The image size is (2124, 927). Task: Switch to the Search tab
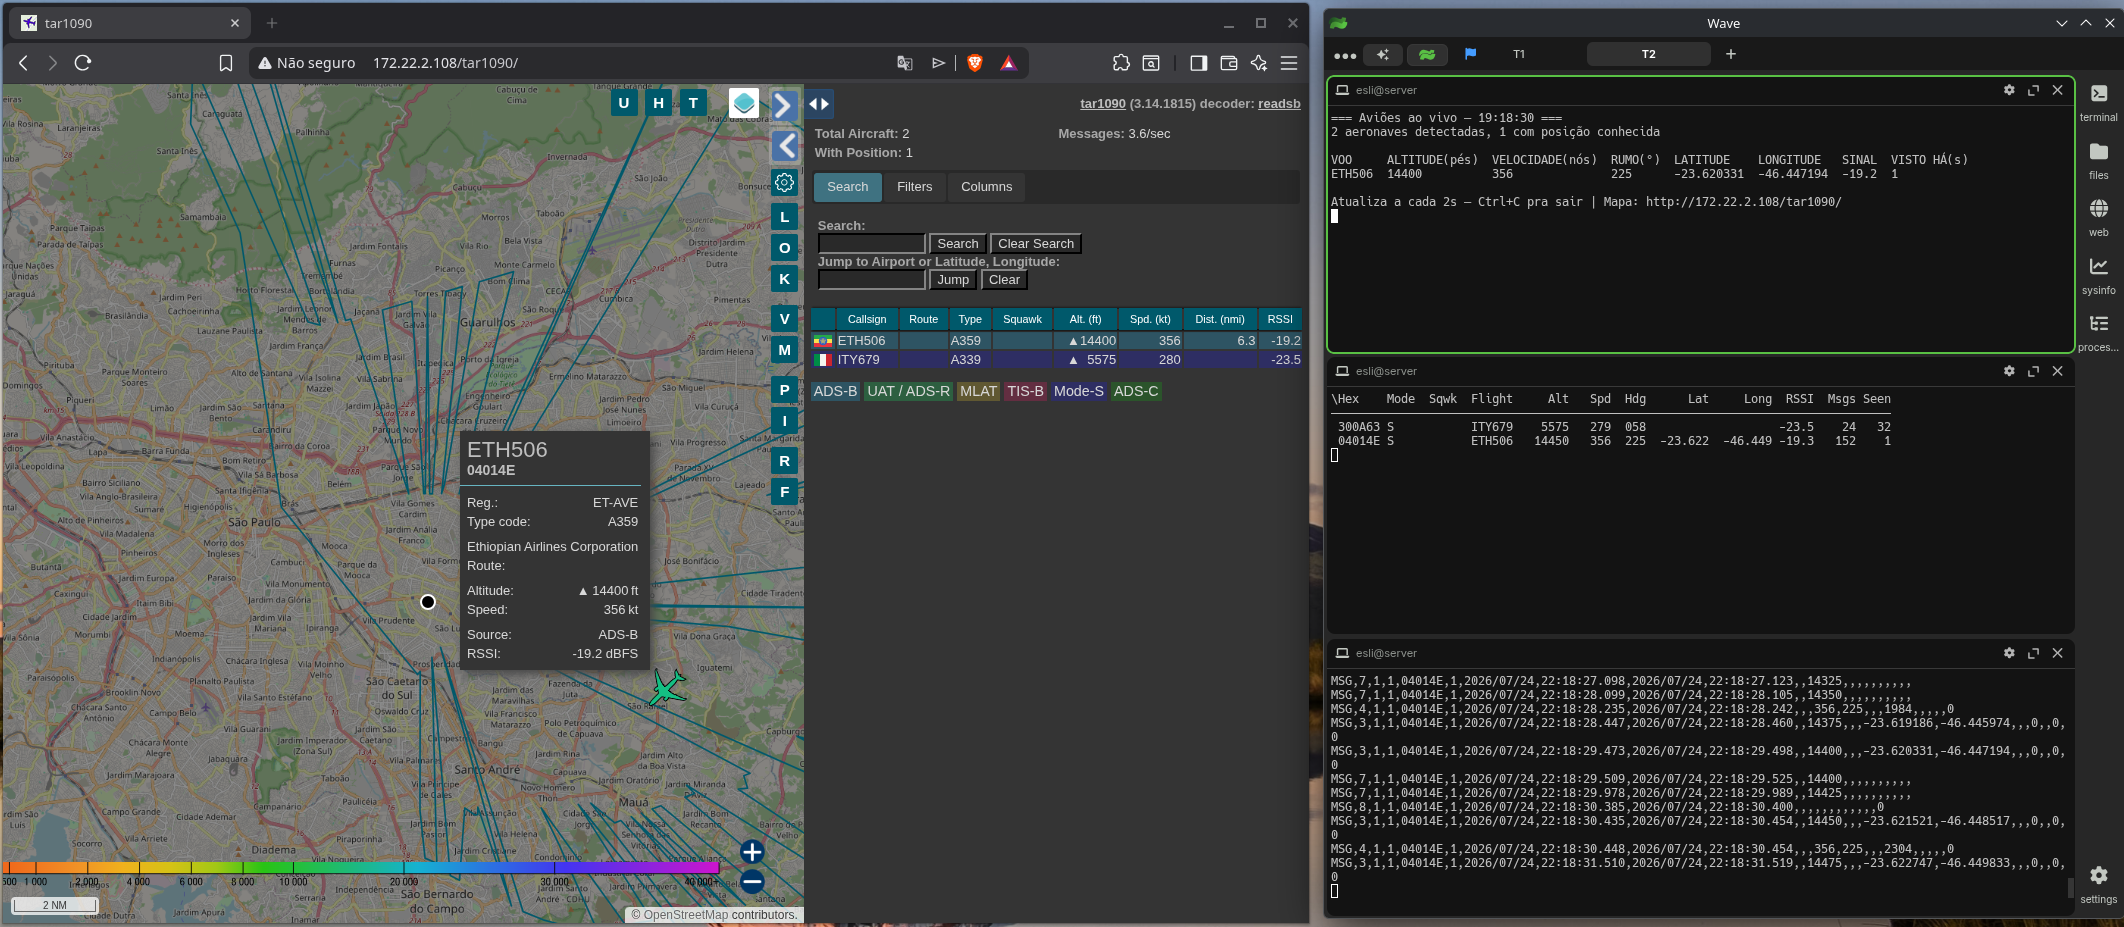point(848,187)
